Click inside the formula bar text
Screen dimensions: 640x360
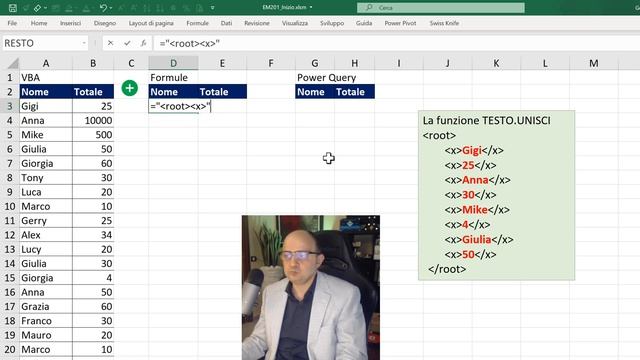point(190,43)
